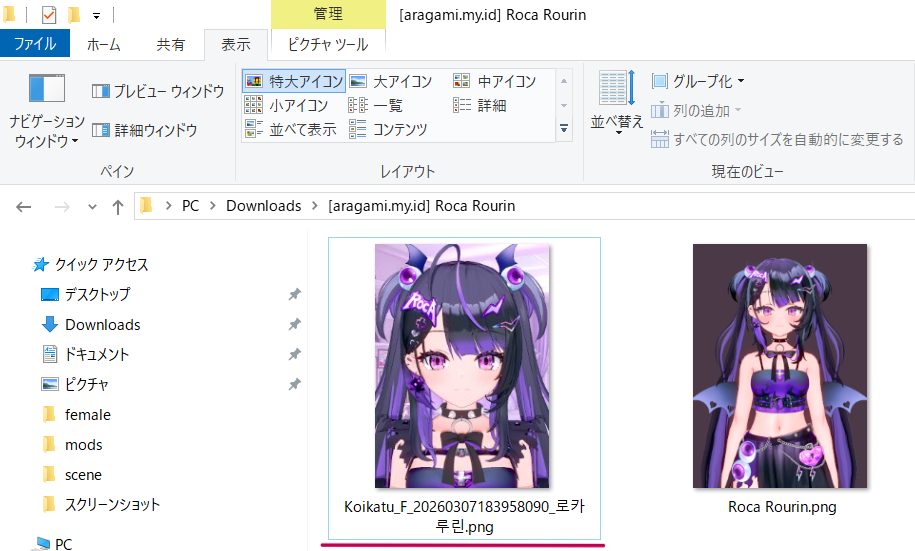Select Tiles (並べて表示) layout
The width and height of the screenshot is (915, 551).
point(291,129)
